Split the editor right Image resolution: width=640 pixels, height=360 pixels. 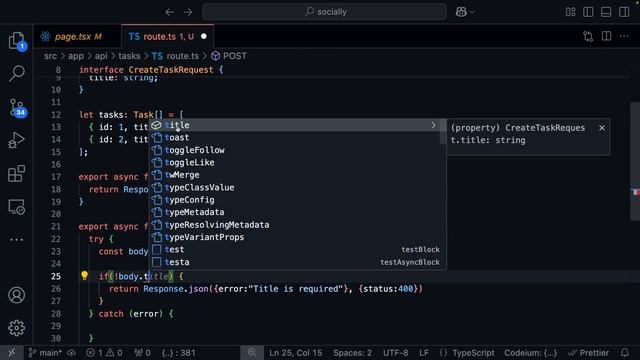(607, 36)
